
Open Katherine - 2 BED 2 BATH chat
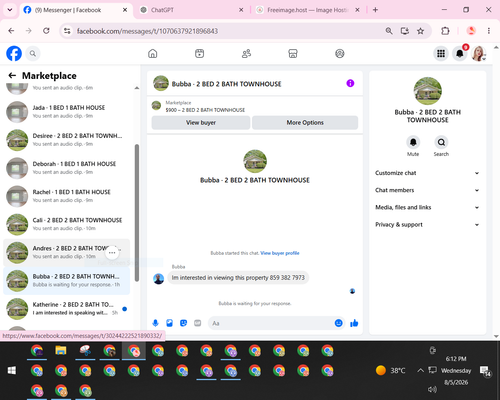pos(67,309)
